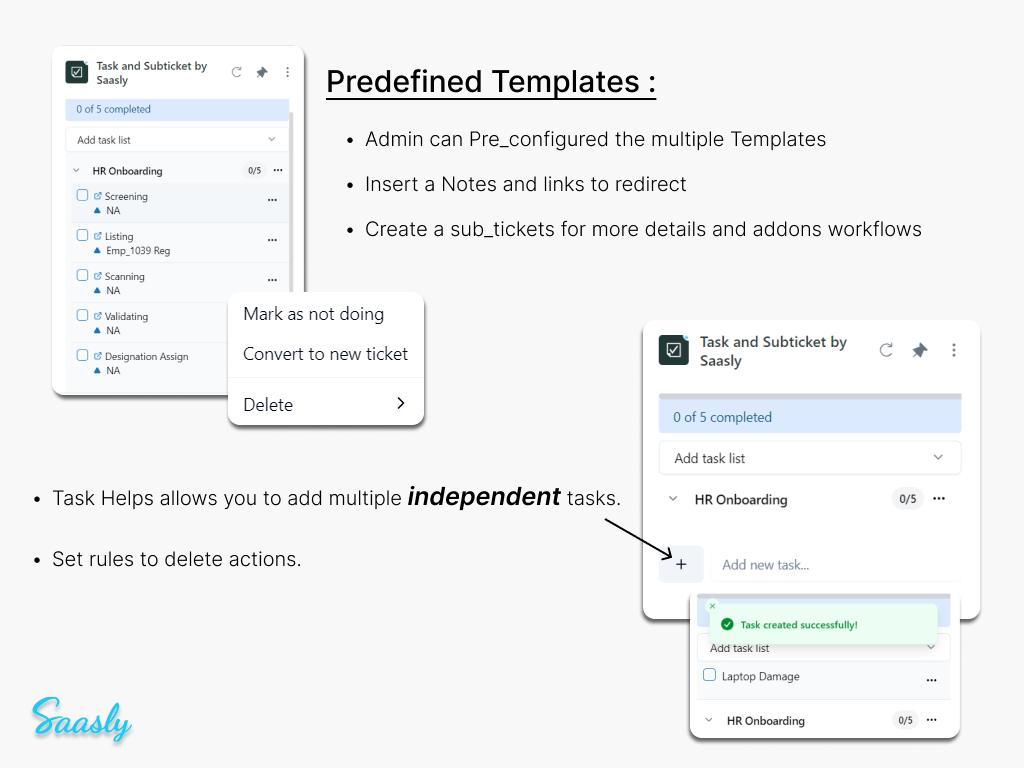This screenshot has width=1024, height=768.
Task: Click the refresh icon in left panel header
Action: [x=237, y=72]
